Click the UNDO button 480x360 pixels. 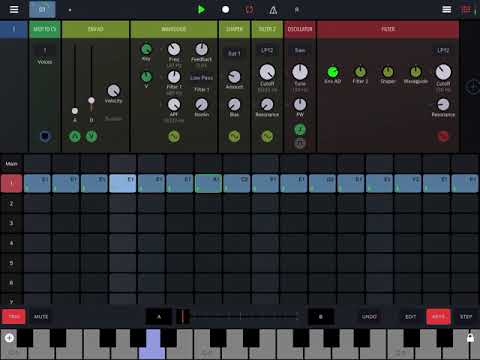pyautogui.click(x=369, y=317)
